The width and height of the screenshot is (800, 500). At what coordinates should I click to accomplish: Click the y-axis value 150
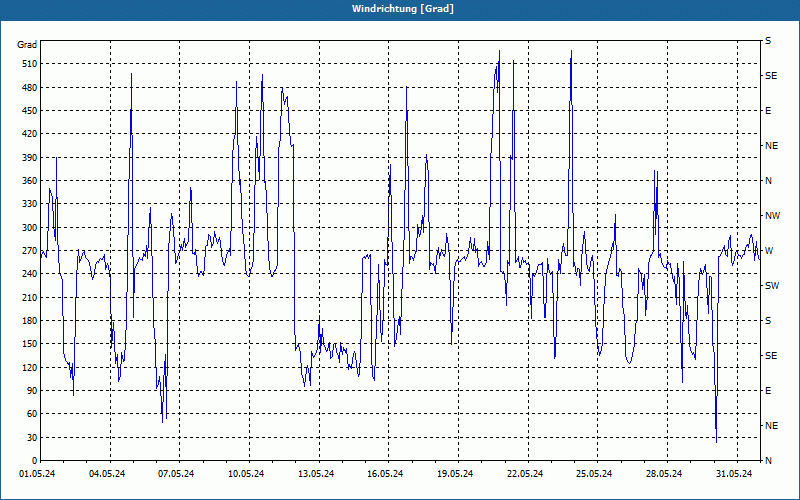[x=31, y=344]
